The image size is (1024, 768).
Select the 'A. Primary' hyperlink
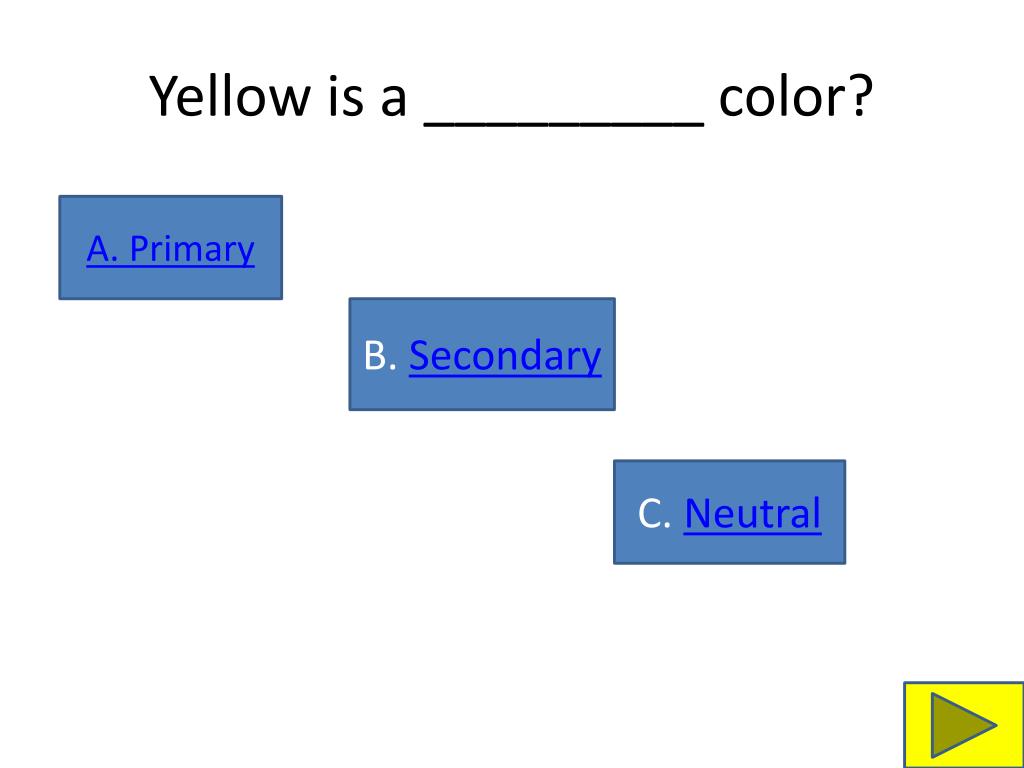[170, 249]
